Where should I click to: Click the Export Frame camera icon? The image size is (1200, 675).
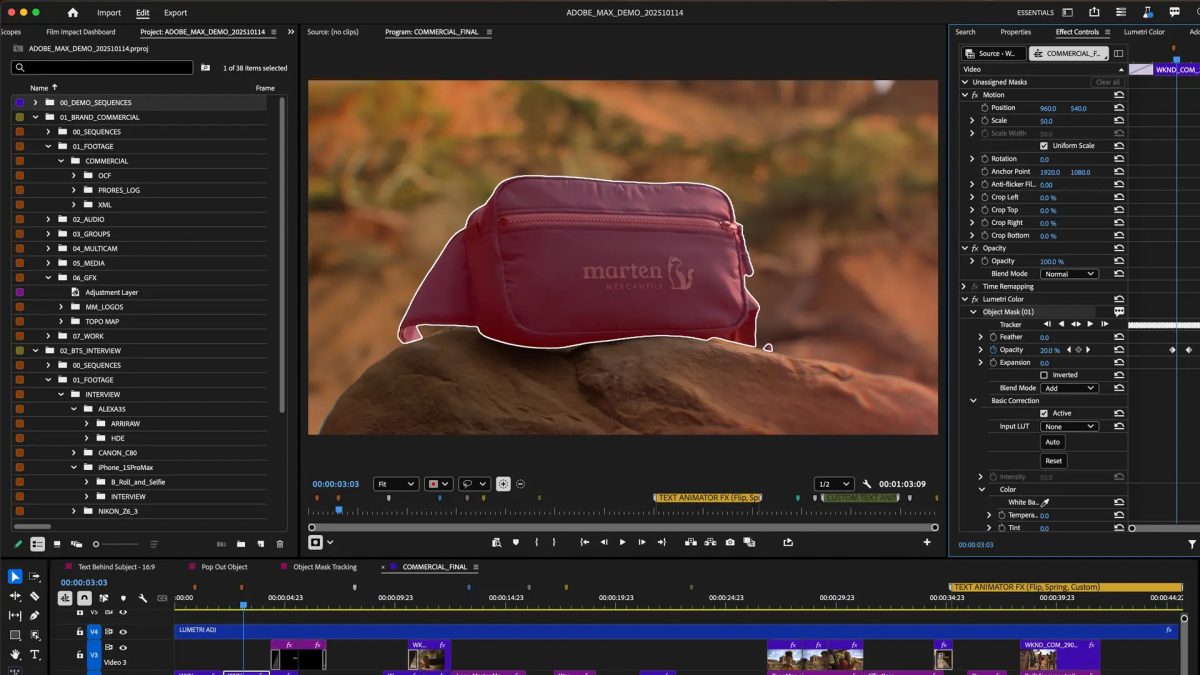coord(730,542)
